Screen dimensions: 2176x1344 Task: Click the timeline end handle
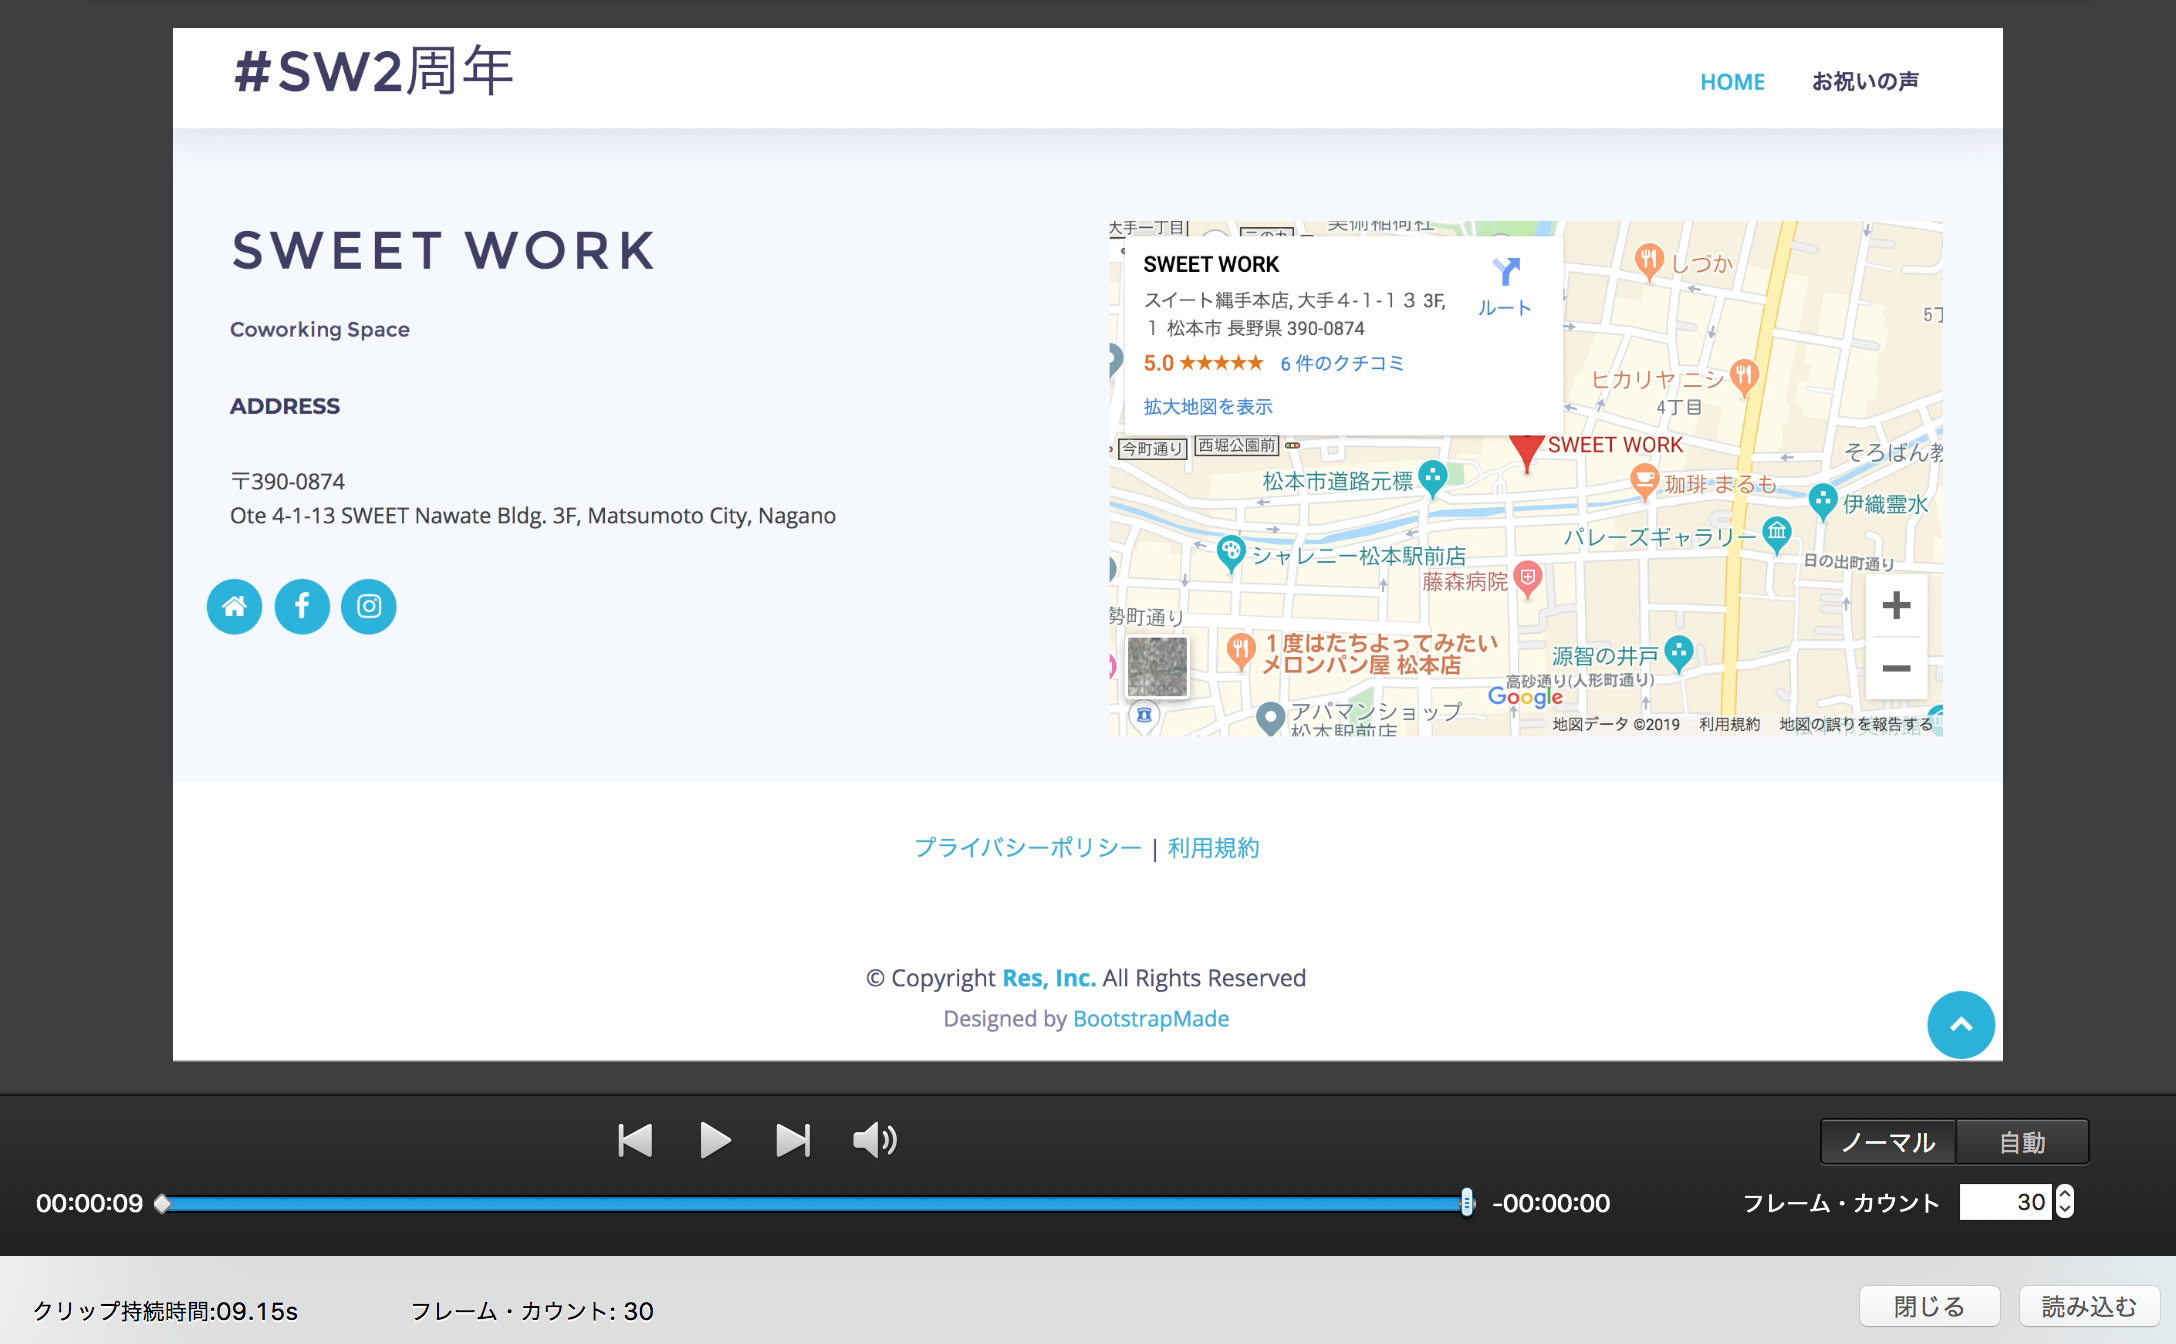coord(1467,1203)
